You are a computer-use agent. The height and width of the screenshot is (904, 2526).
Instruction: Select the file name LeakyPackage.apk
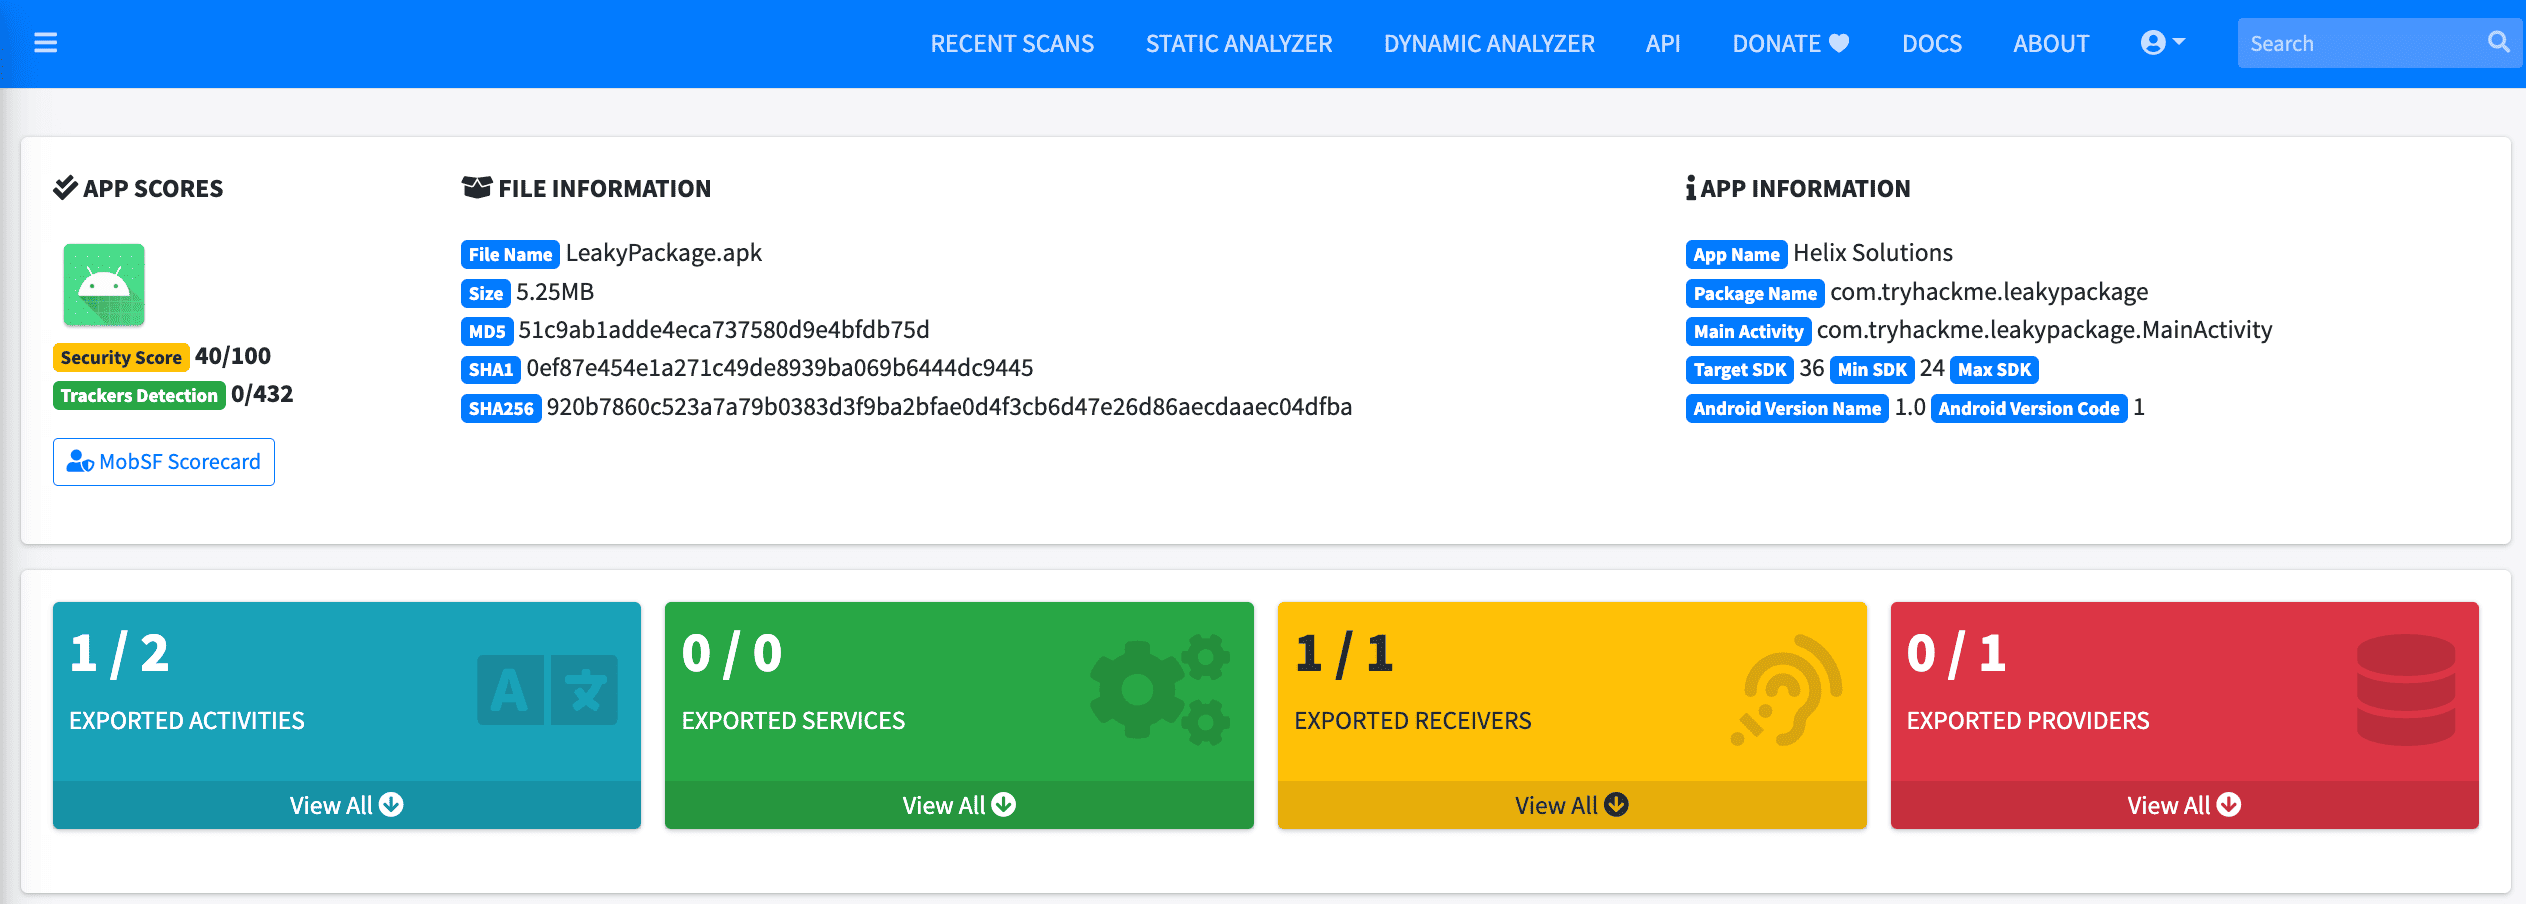coord(664,253)
